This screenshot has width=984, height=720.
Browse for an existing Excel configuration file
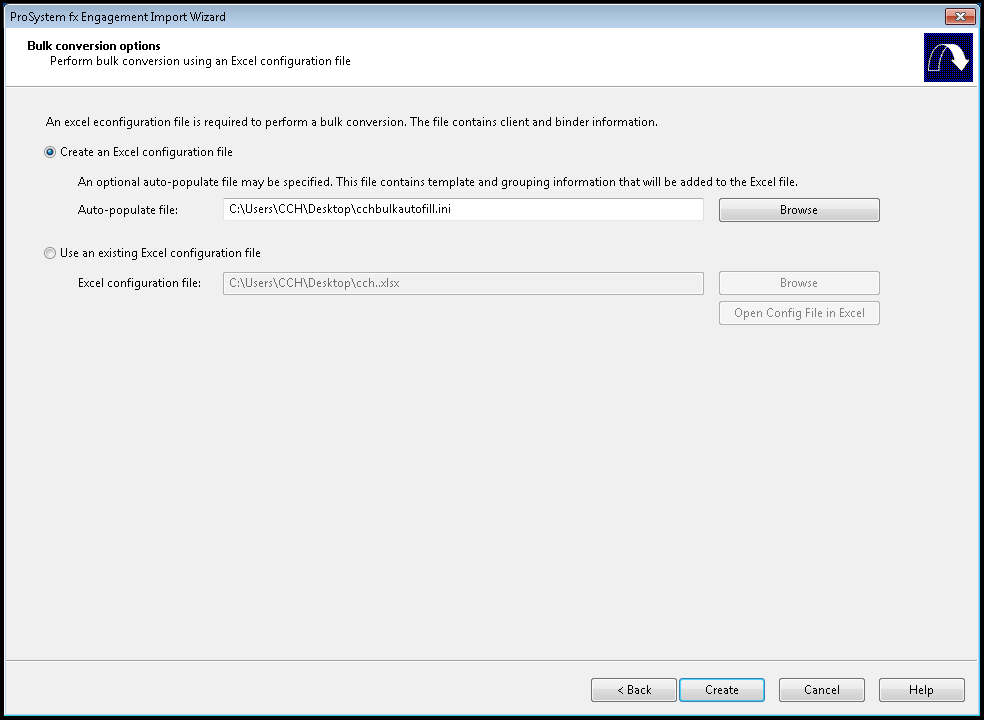[799, 283]
